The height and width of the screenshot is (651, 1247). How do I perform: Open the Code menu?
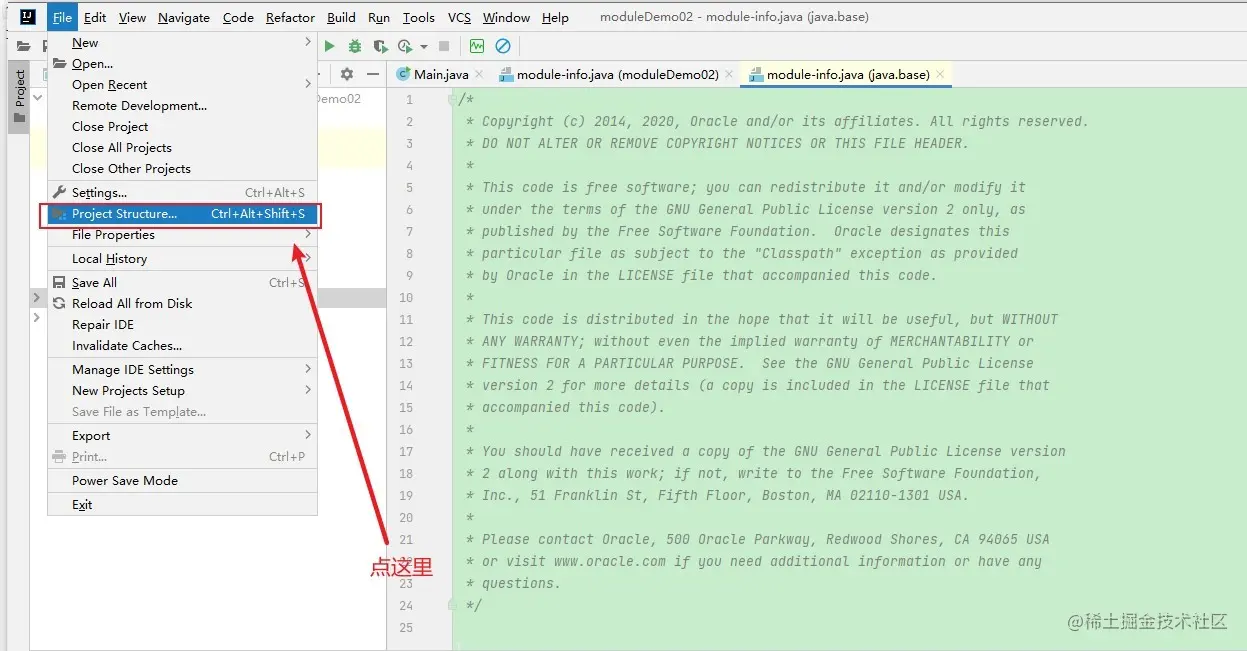(x=238, y=17)
